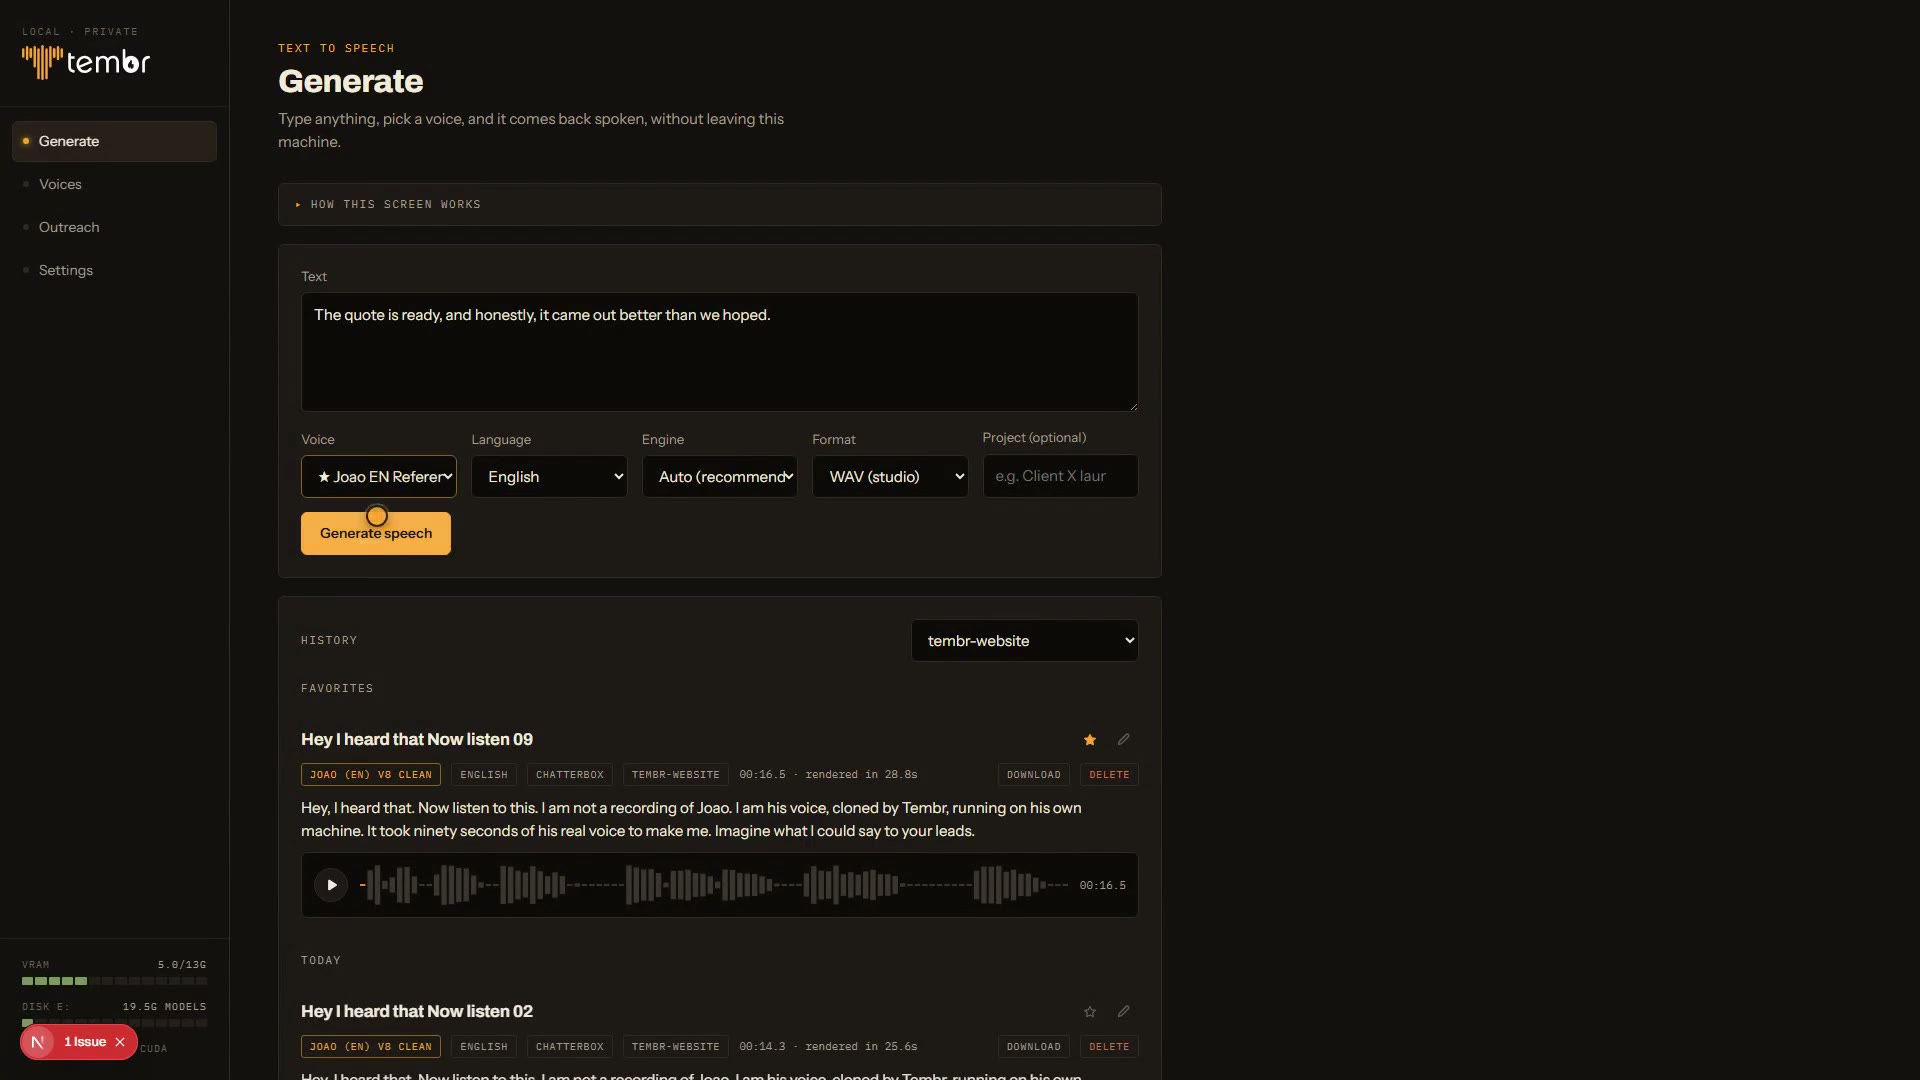Screen dimensions: 1920x1080
Task: Download the listen 09 clip
Action: [x=1033, y=775]
